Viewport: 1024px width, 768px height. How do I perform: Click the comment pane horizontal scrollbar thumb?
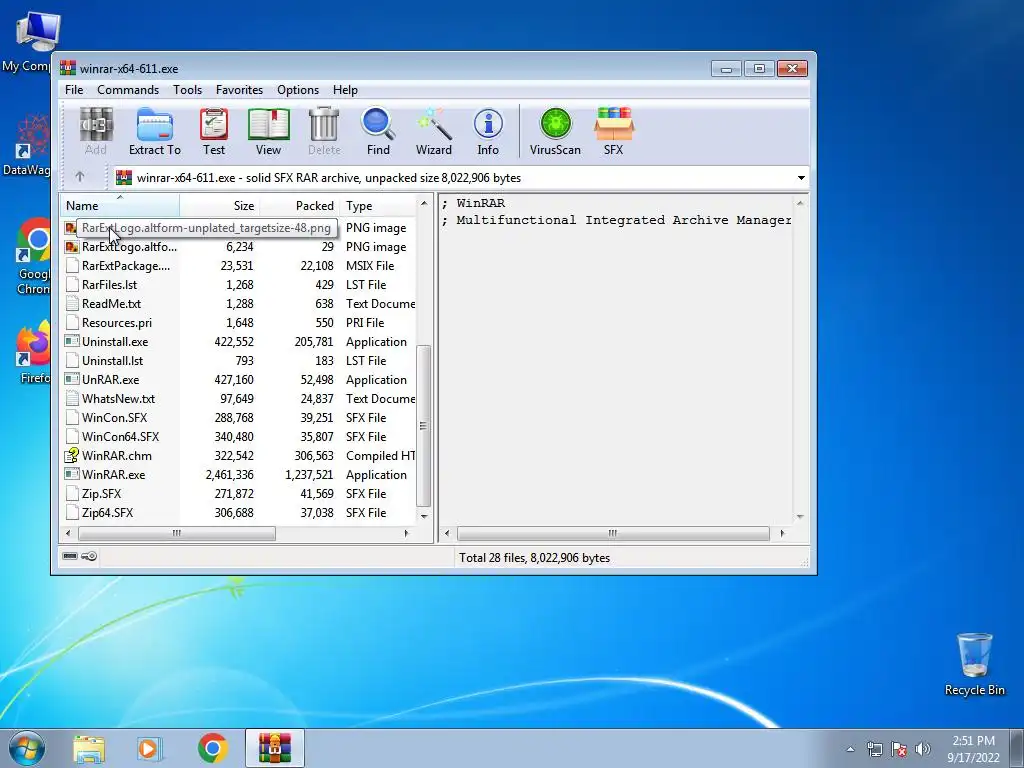613,534
